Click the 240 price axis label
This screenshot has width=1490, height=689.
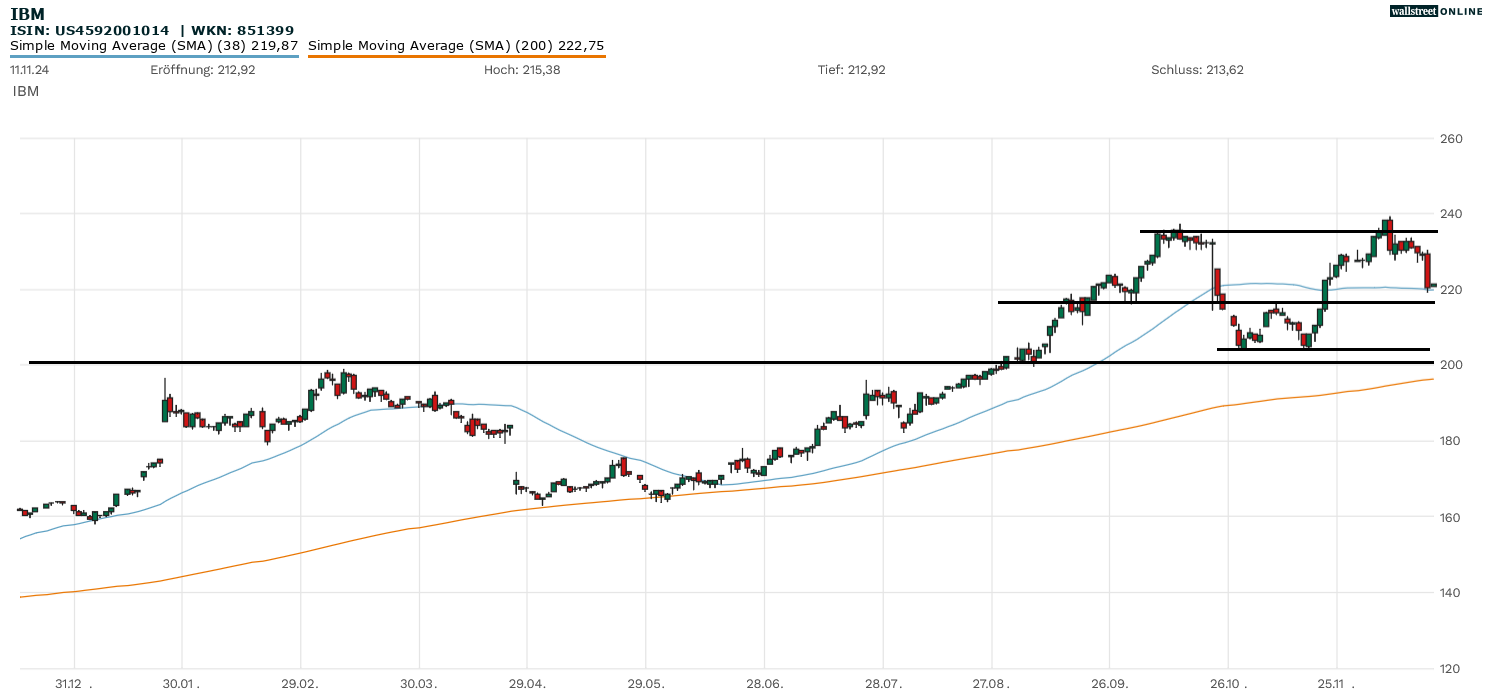pos(1451,214)
